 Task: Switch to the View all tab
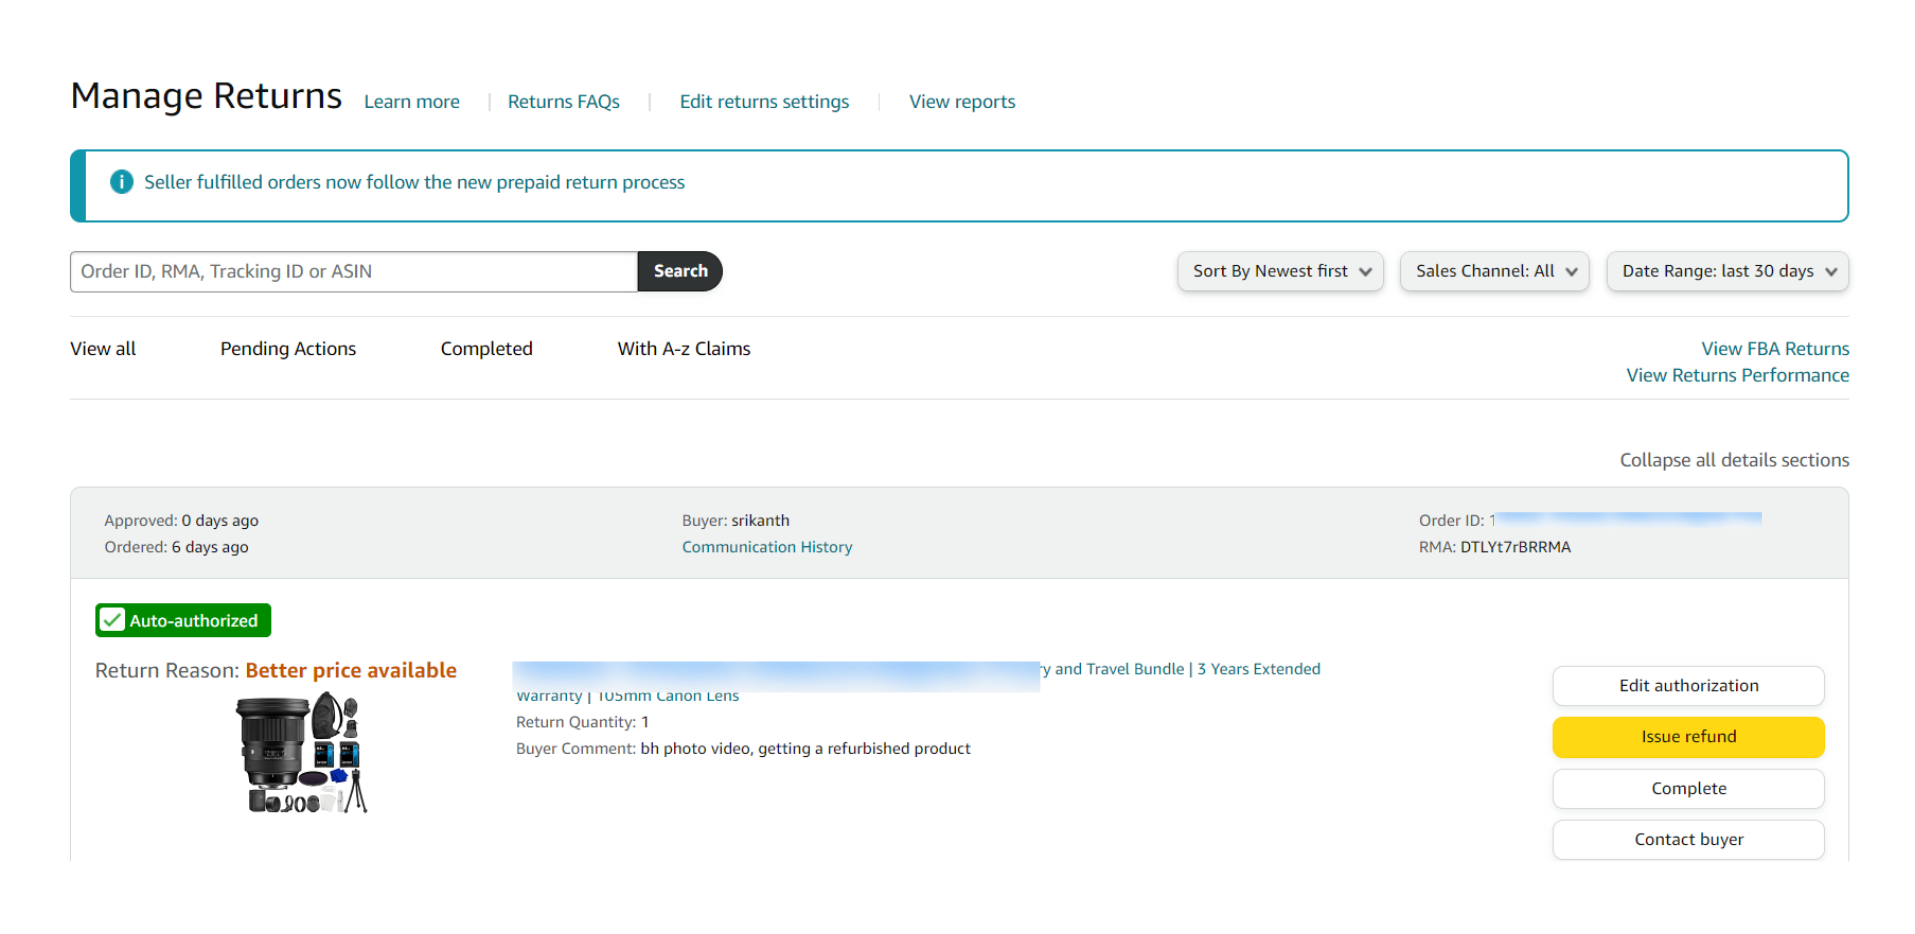tap(103, 349)
